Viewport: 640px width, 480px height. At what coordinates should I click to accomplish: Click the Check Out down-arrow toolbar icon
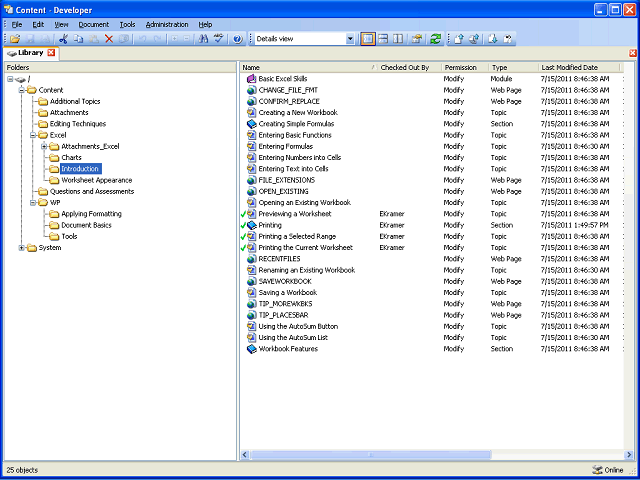(x=493, y=39)
